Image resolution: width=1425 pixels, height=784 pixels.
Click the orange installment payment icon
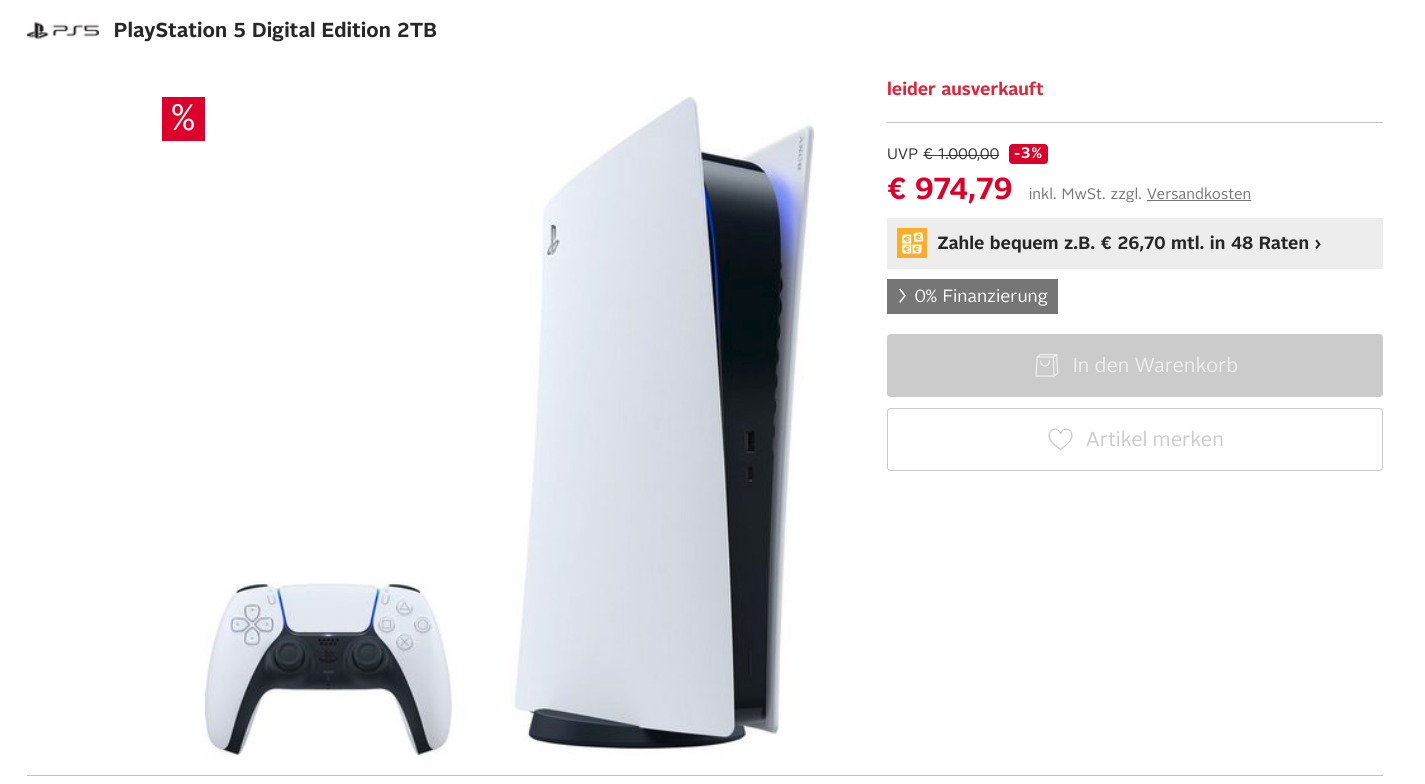[x=912, y=243]
